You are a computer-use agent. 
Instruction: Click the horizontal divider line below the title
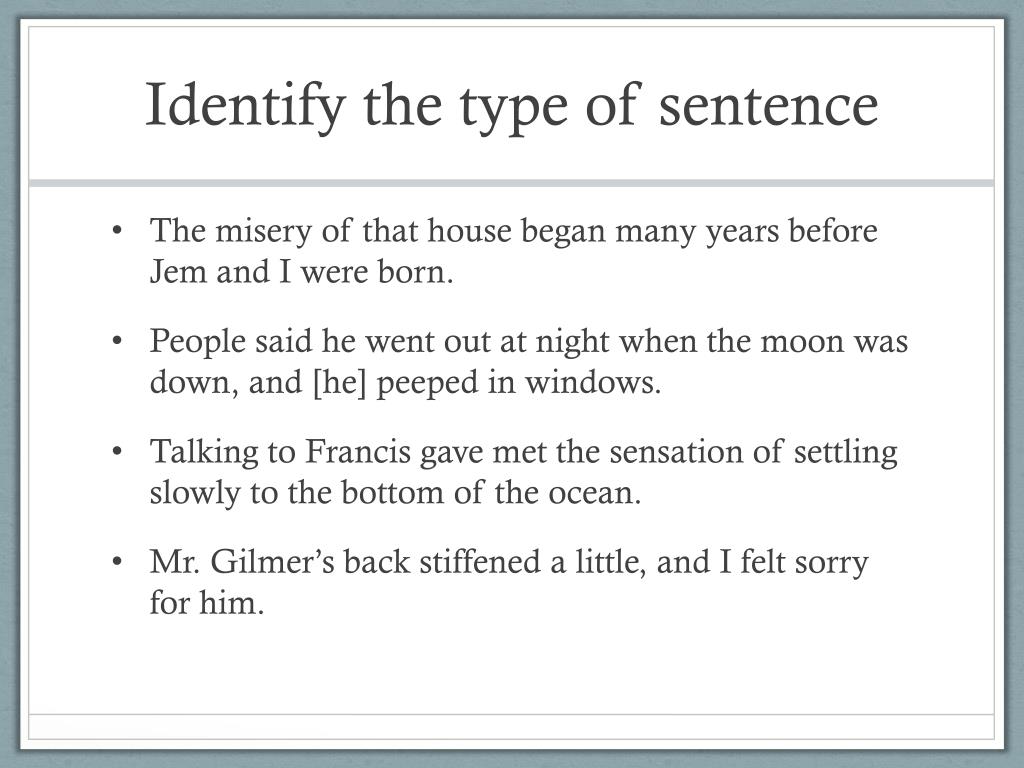511,183
